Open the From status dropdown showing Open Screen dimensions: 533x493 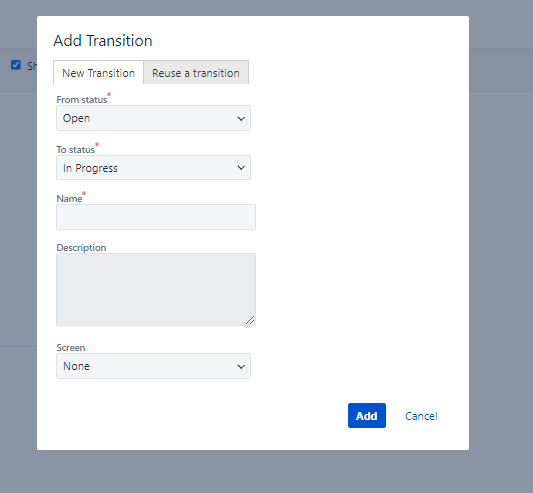click(x=153, y=118)
